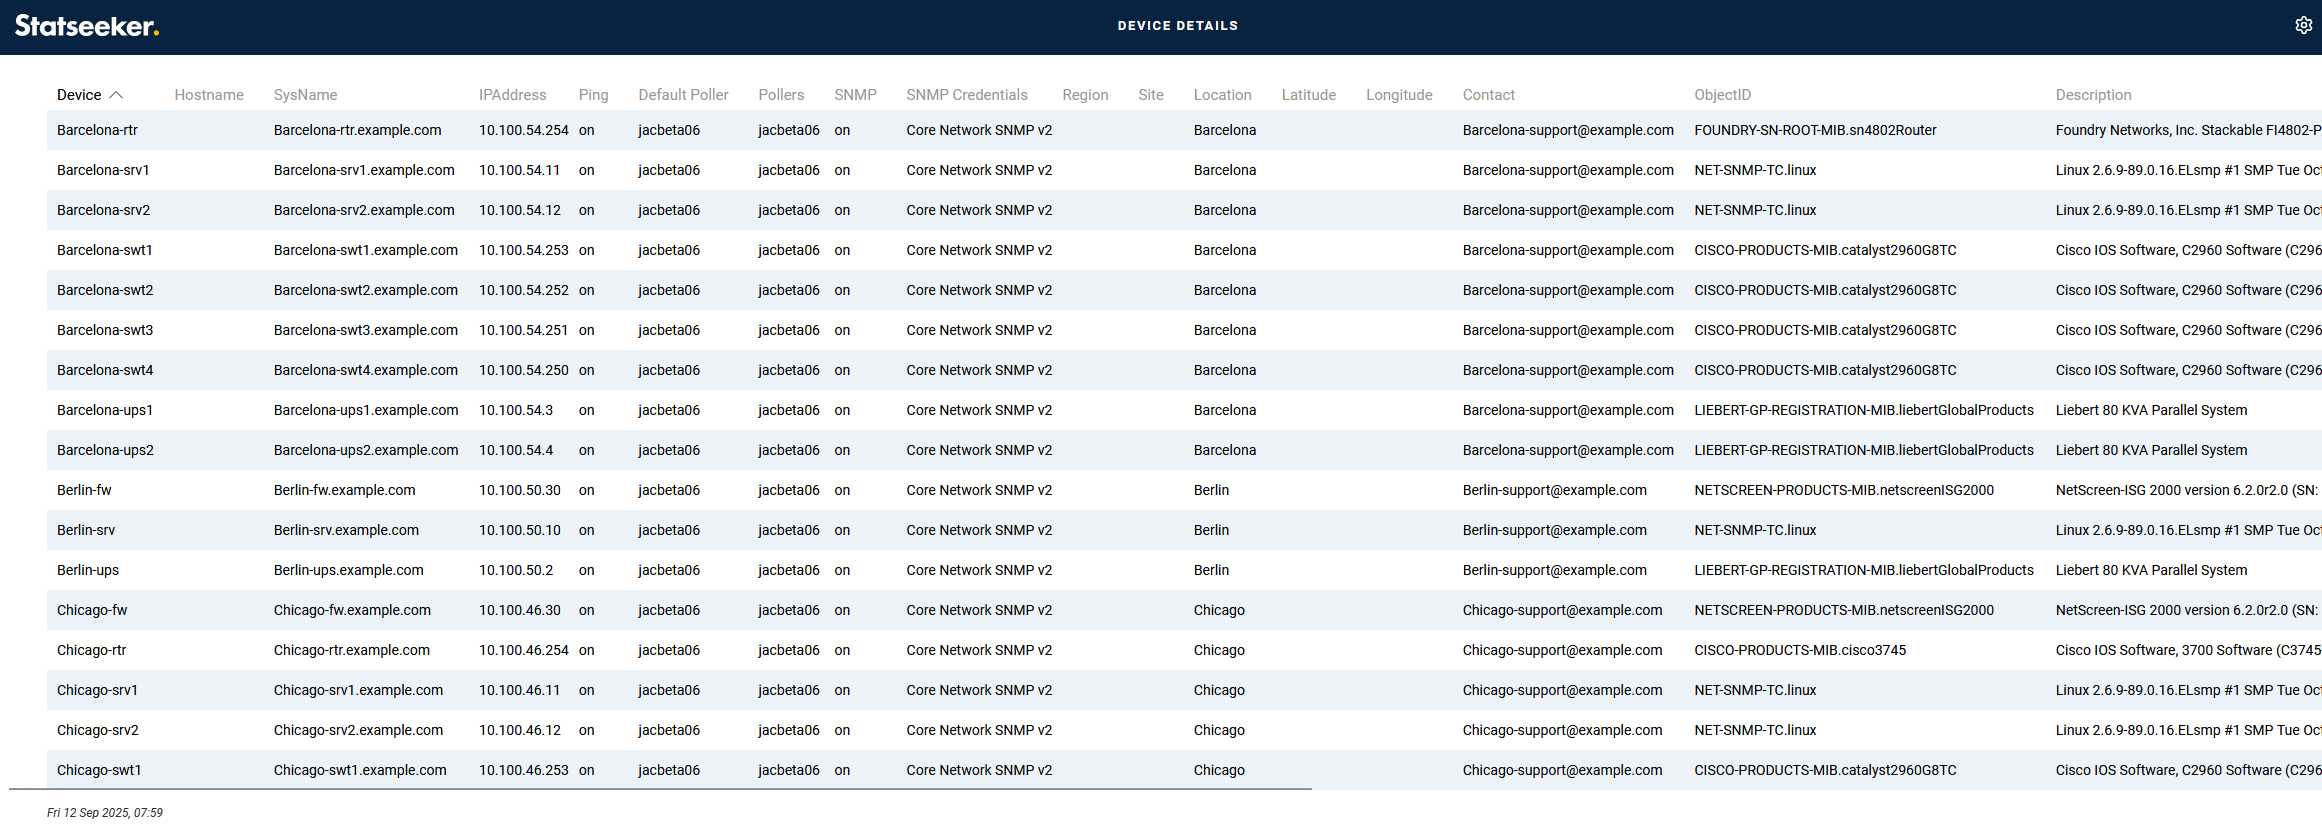Click the Description column header
The width and height of the screenshot is (2322, 833).
2093,95
